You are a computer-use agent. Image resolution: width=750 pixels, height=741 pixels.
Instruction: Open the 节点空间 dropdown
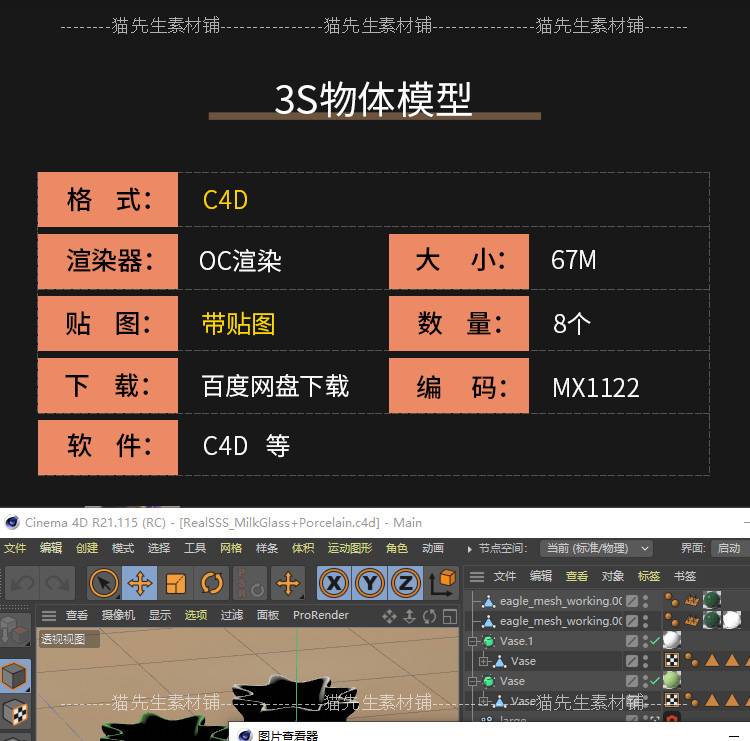tap(596, 548)
